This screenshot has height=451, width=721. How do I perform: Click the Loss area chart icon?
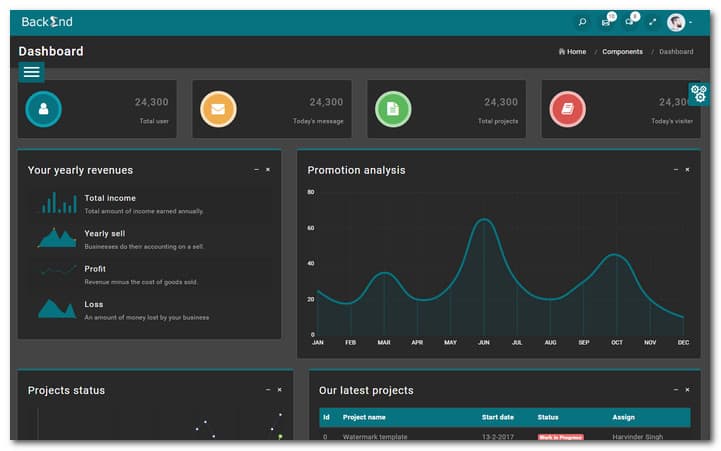click(x=57, y=308)
